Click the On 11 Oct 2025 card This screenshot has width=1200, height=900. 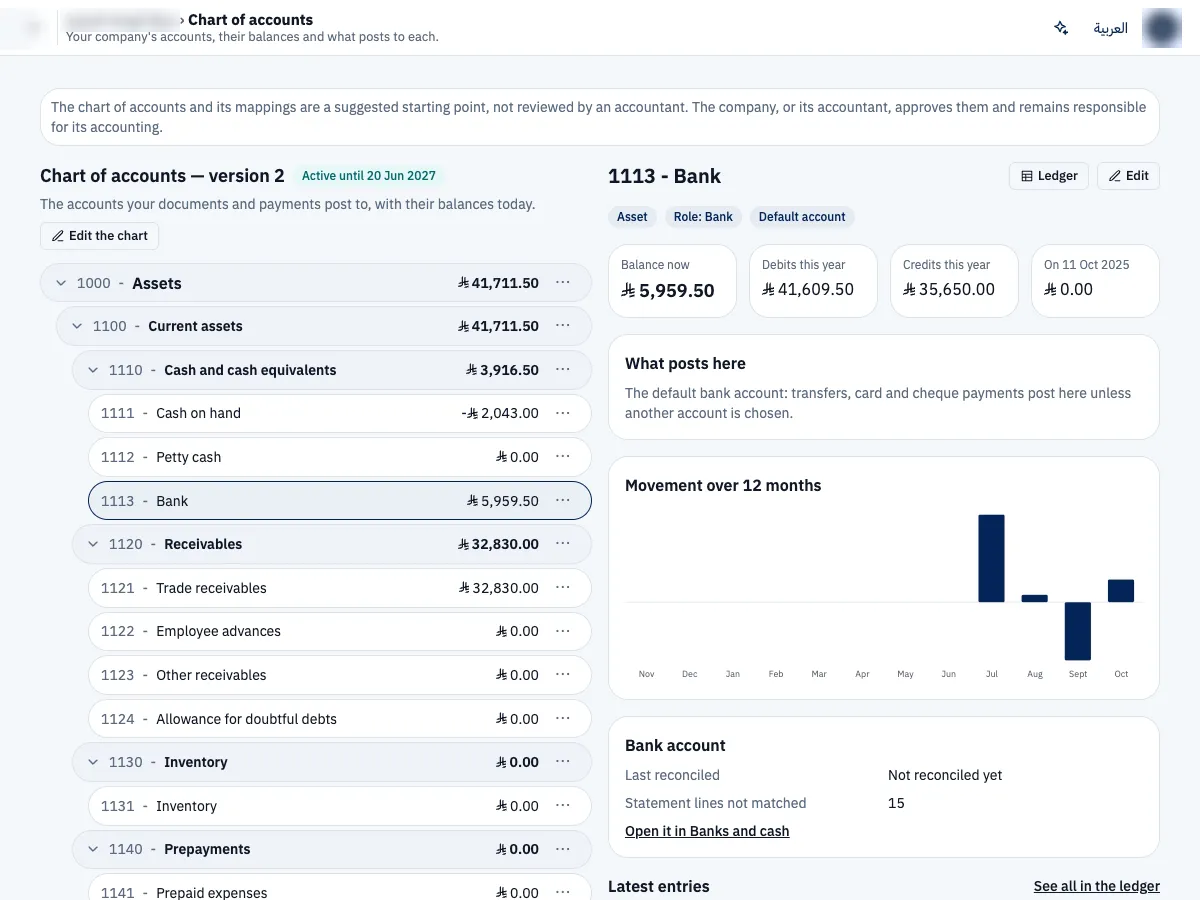click(x=1095, y=281)
